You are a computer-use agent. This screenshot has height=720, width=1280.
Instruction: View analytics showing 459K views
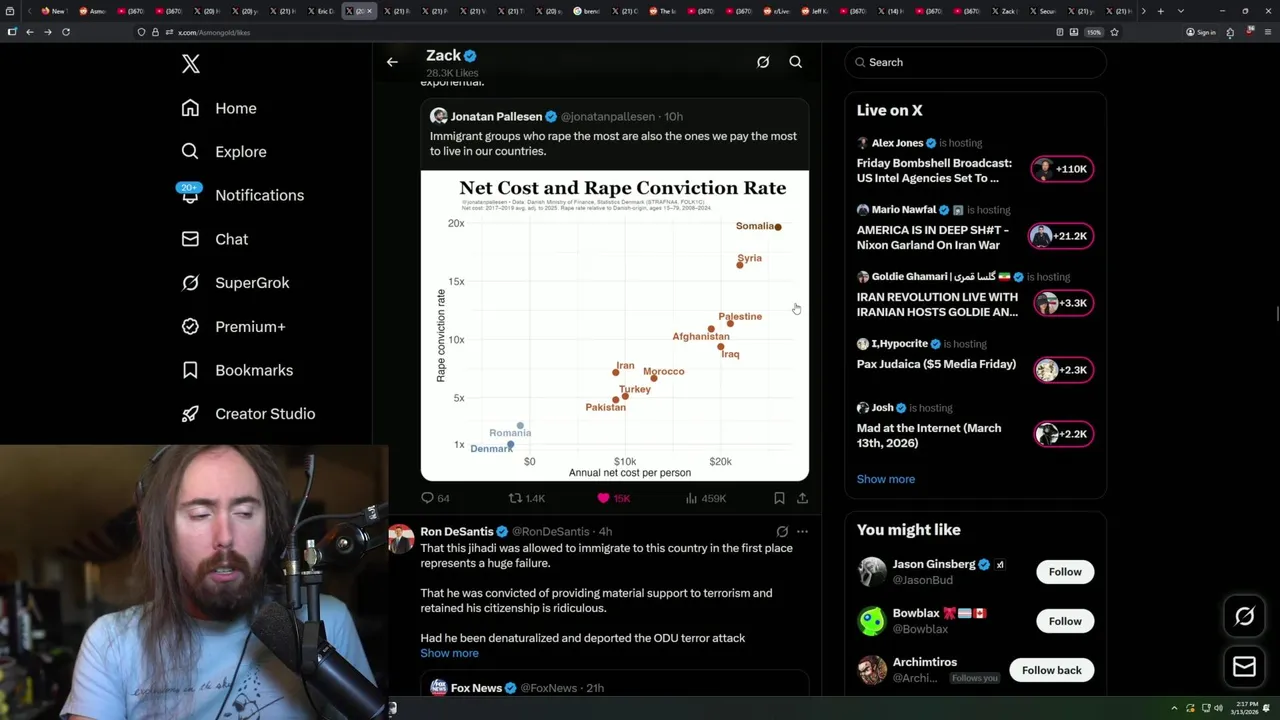coord(706,498)
